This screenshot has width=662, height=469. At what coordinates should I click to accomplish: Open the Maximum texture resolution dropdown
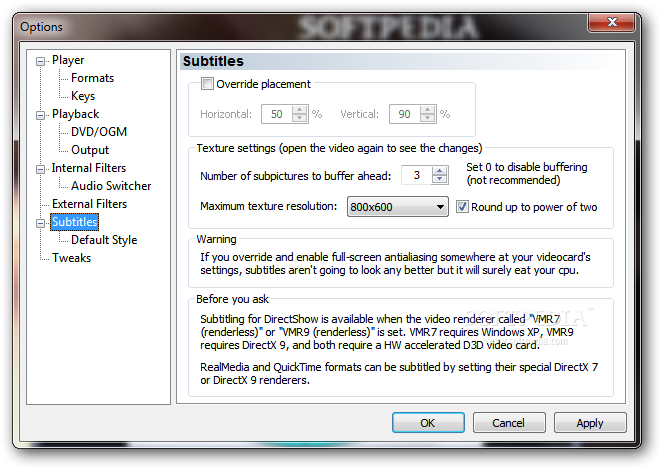[398, 207]
